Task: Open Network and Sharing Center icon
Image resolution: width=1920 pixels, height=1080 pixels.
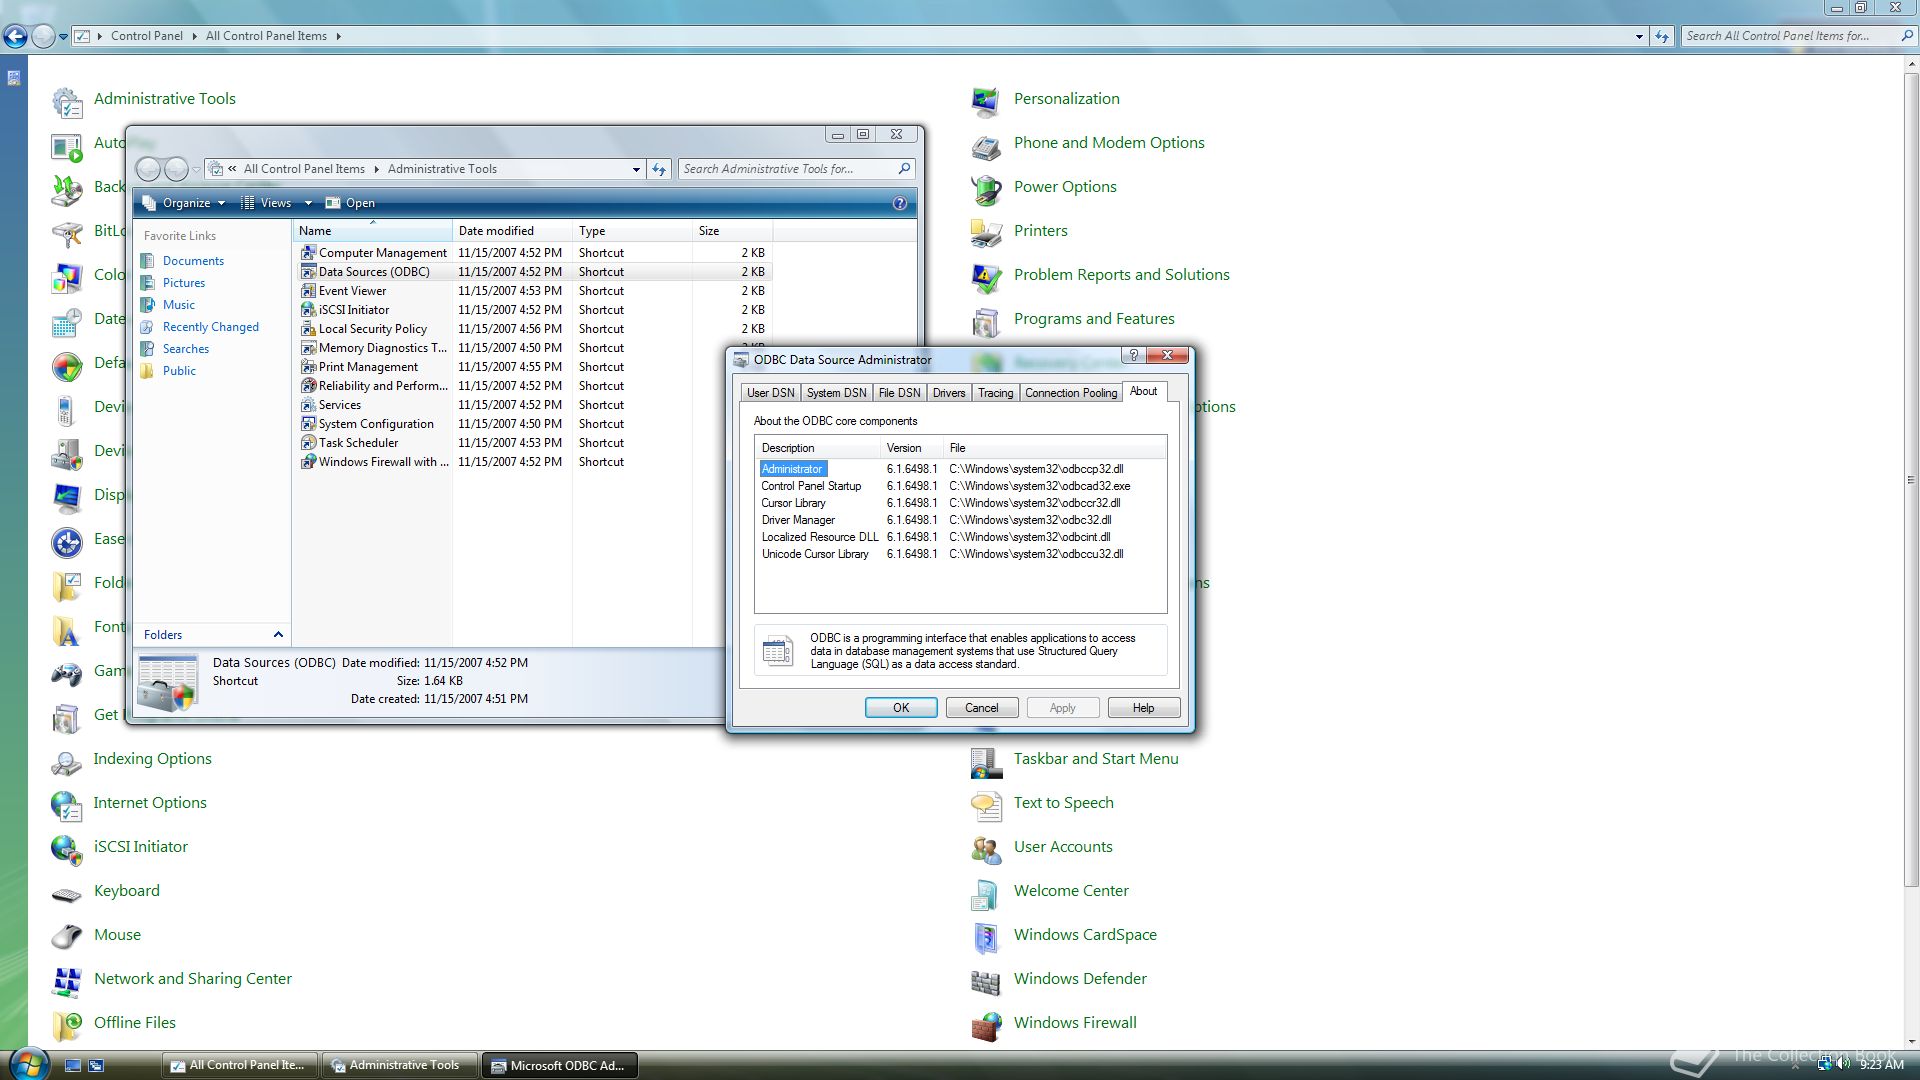Action: [67, 980]
